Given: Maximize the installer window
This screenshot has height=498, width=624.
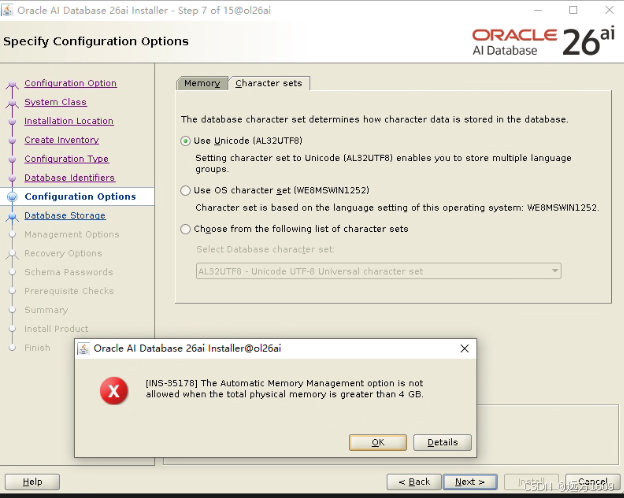Looking at the screenshot, I should click(573, 10).
